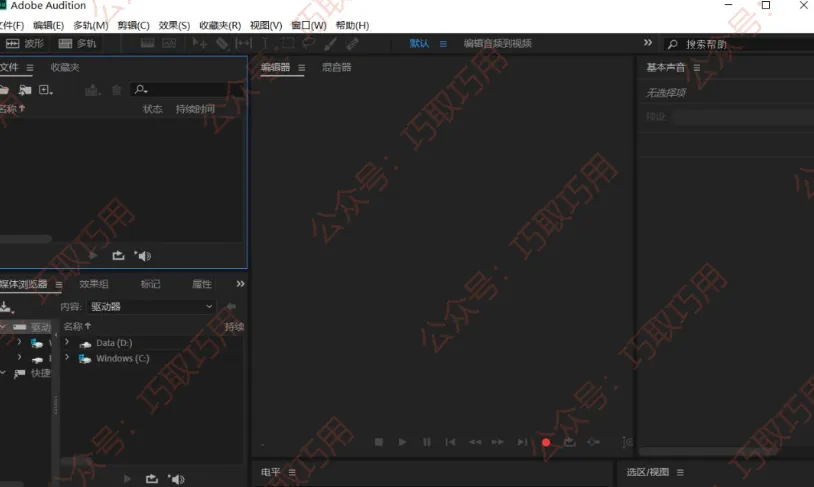The height and width of the screenshot is (487, 814).
Task: Click the Import File icon
Action: click(x=25, y=90)
